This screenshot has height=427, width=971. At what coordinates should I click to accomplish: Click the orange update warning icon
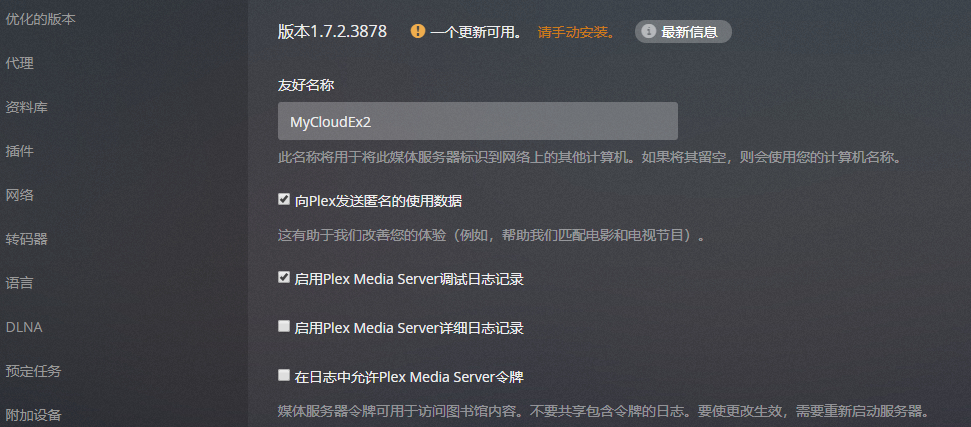click(x=418, y=31)
